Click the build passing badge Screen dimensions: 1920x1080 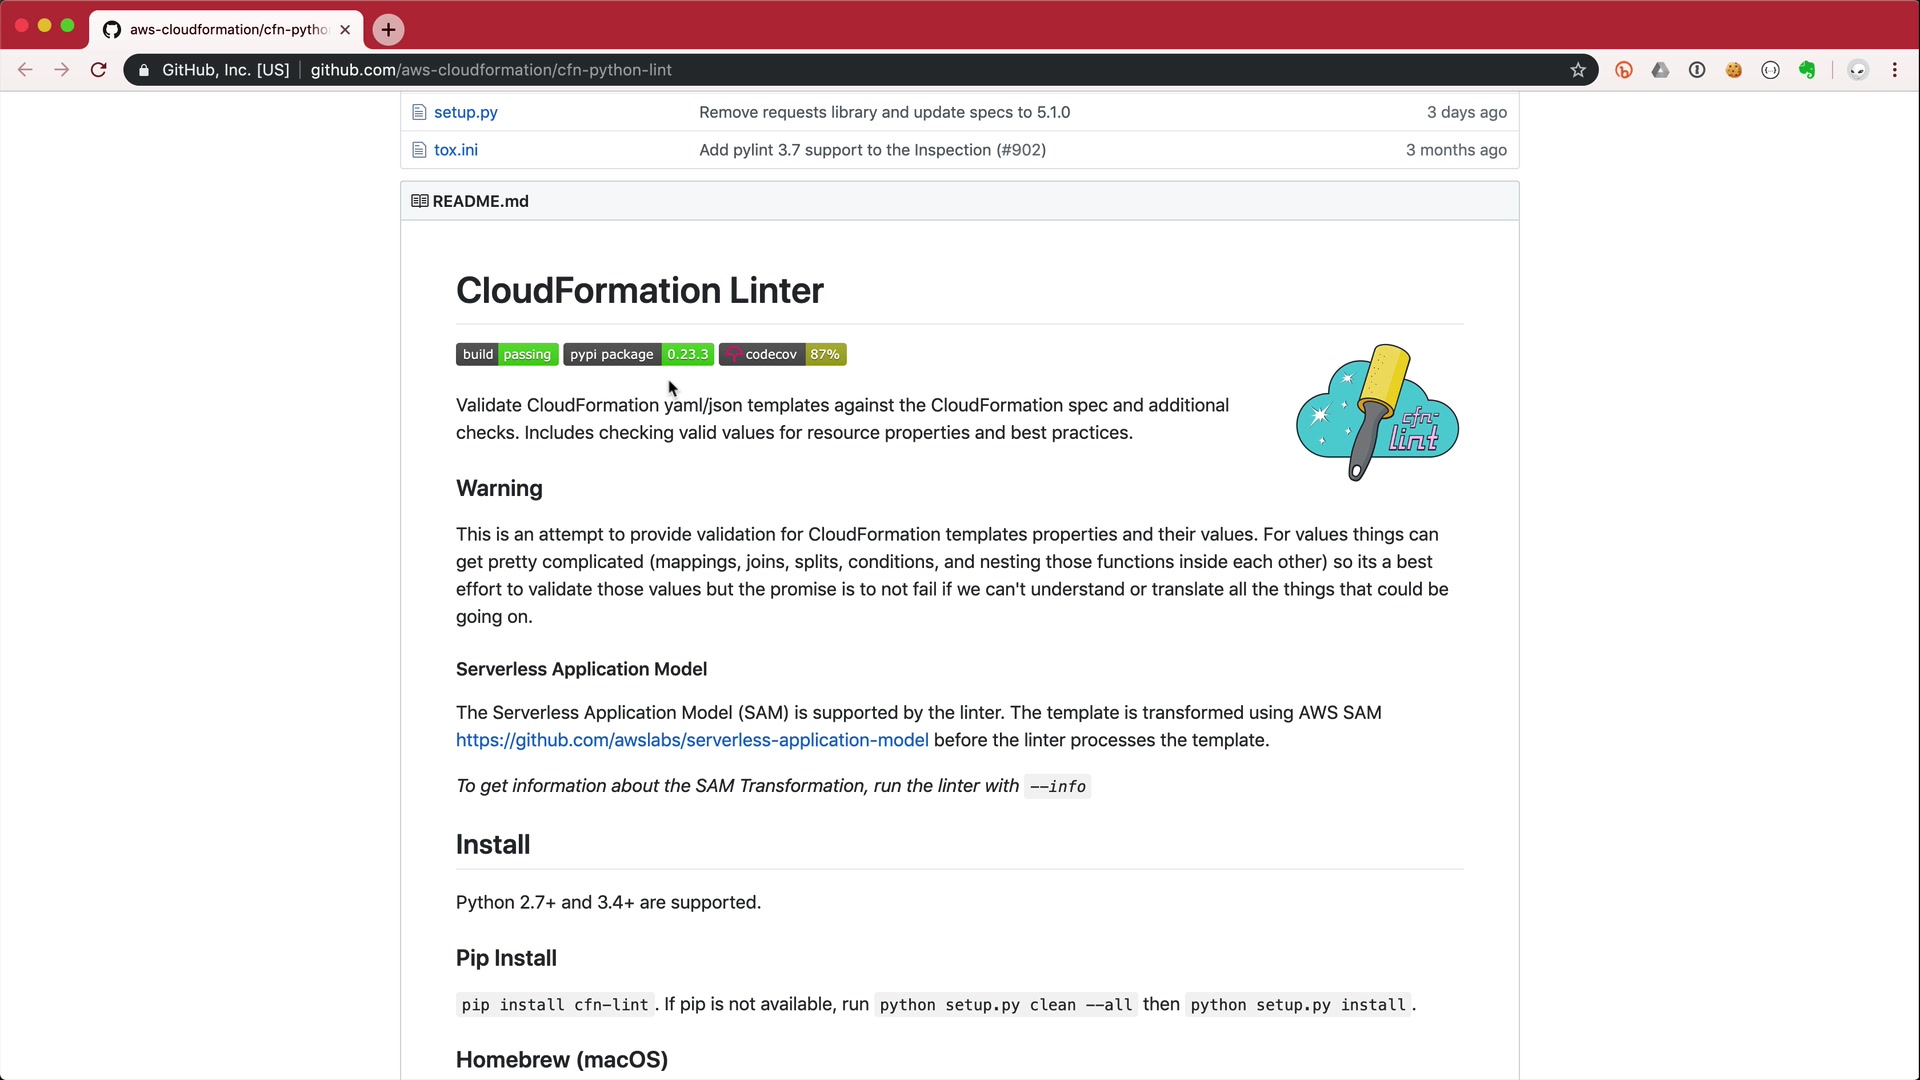point(507,354)
